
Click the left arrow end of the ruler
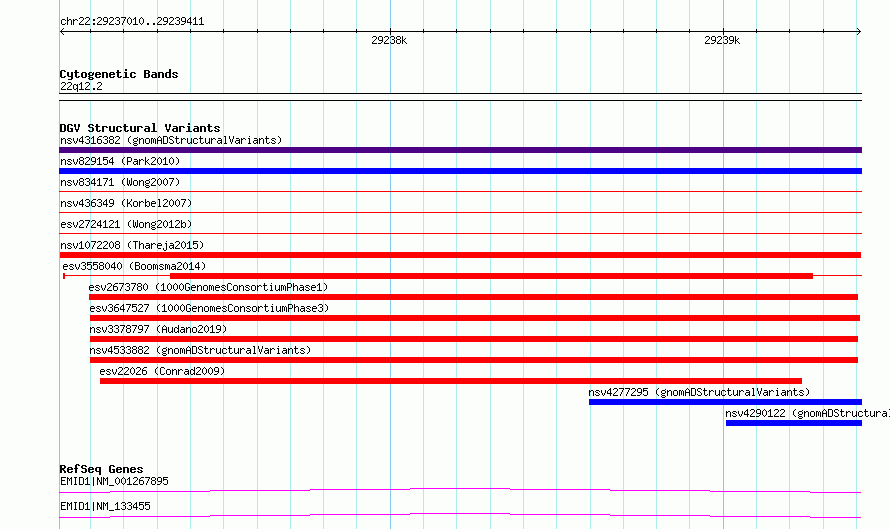coord(62,31)
